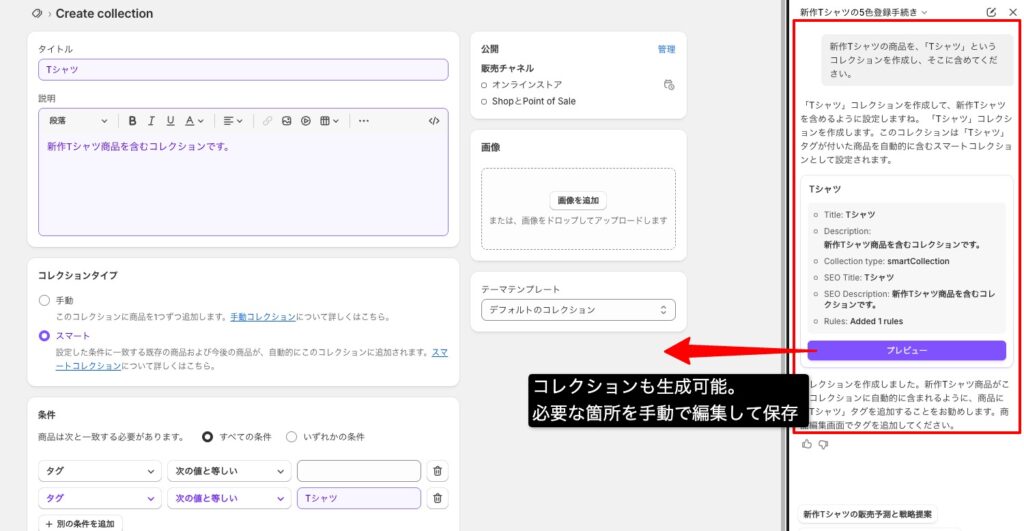Choose the いずれかの条件 radio option
This screenshot has height=531, width=1024.
[292, 436]
